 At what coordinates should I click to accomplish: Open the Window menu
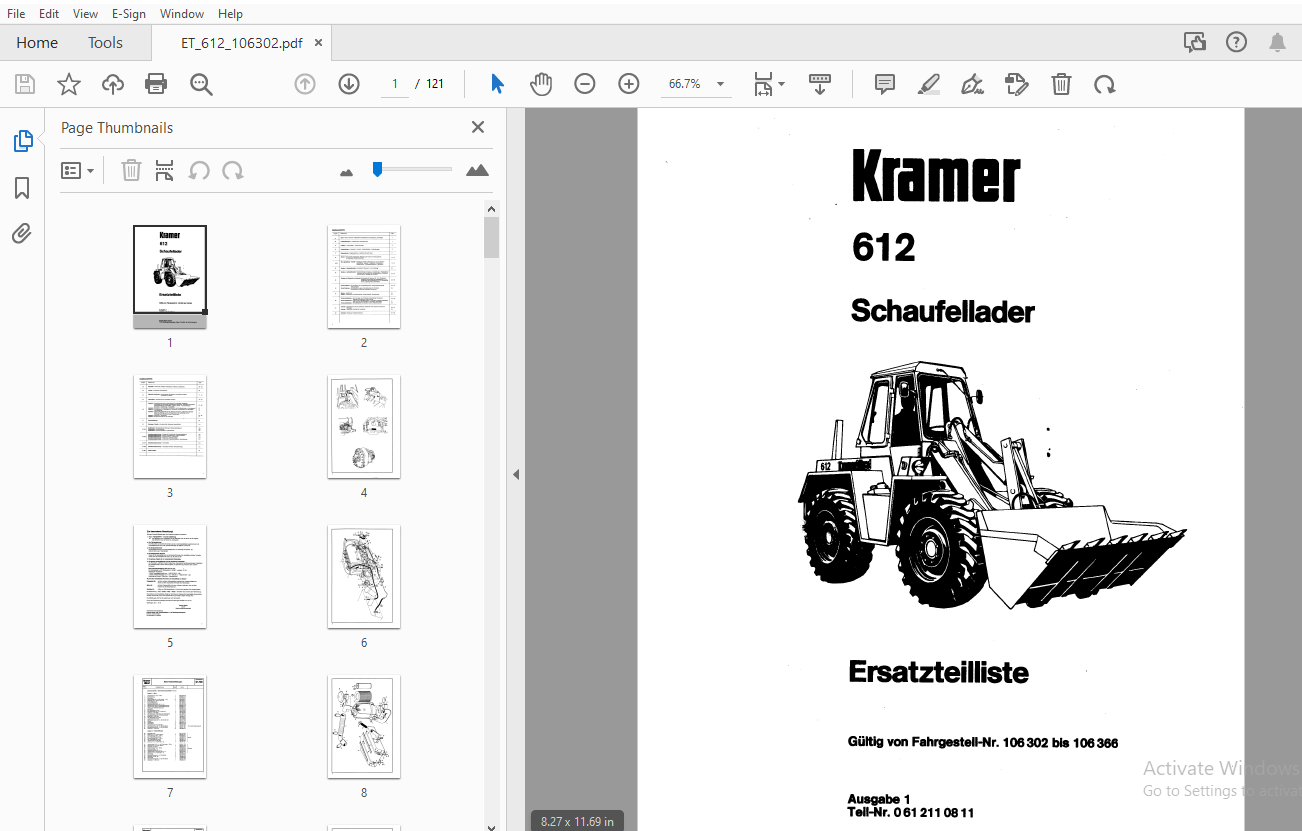[182, 14]
